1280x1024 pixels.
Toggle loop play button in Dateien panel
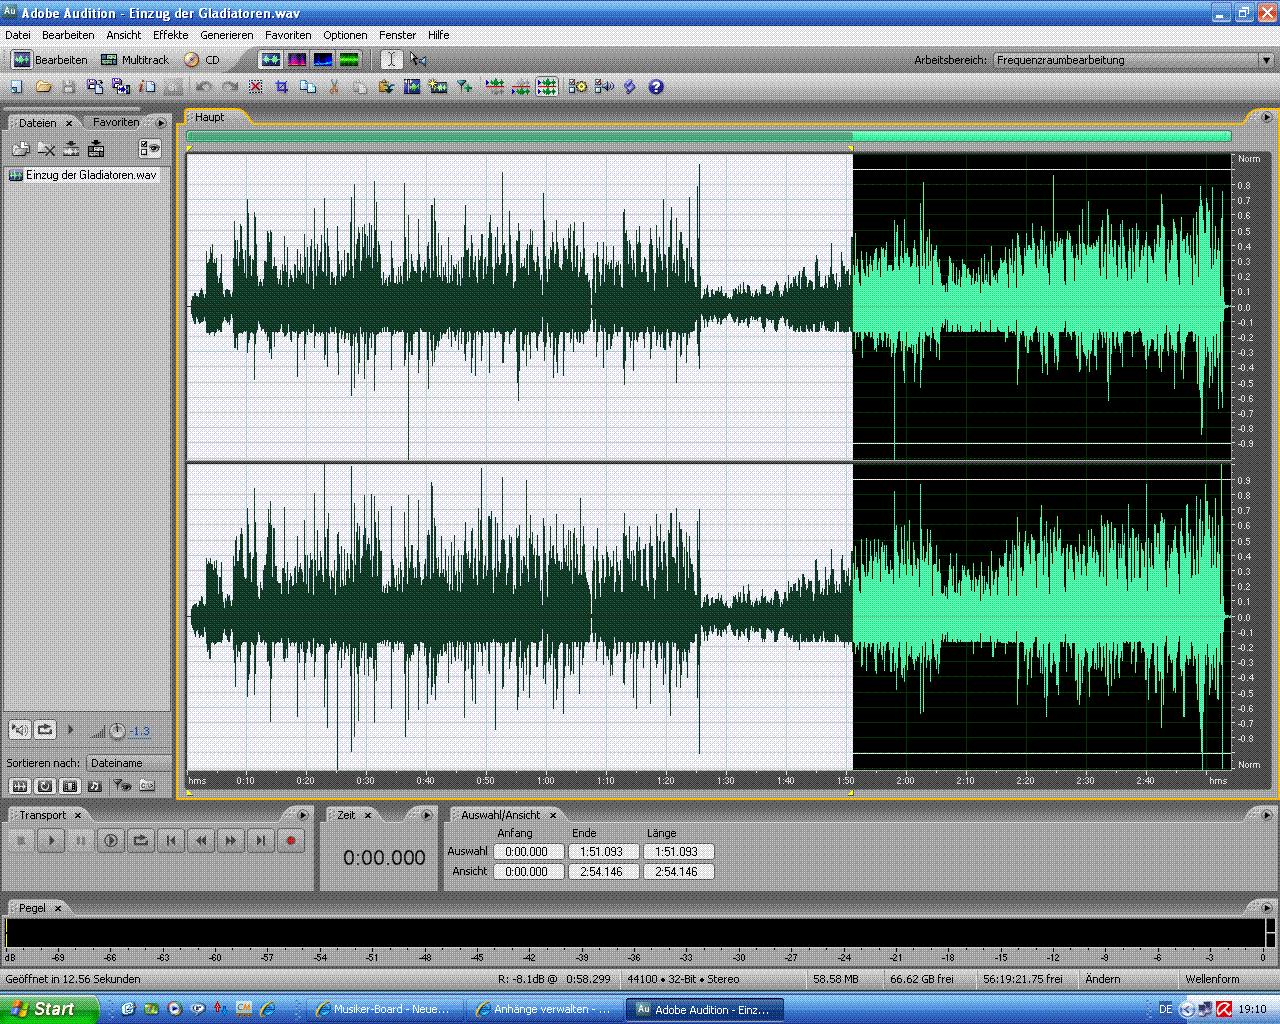(x=45, y=730)
